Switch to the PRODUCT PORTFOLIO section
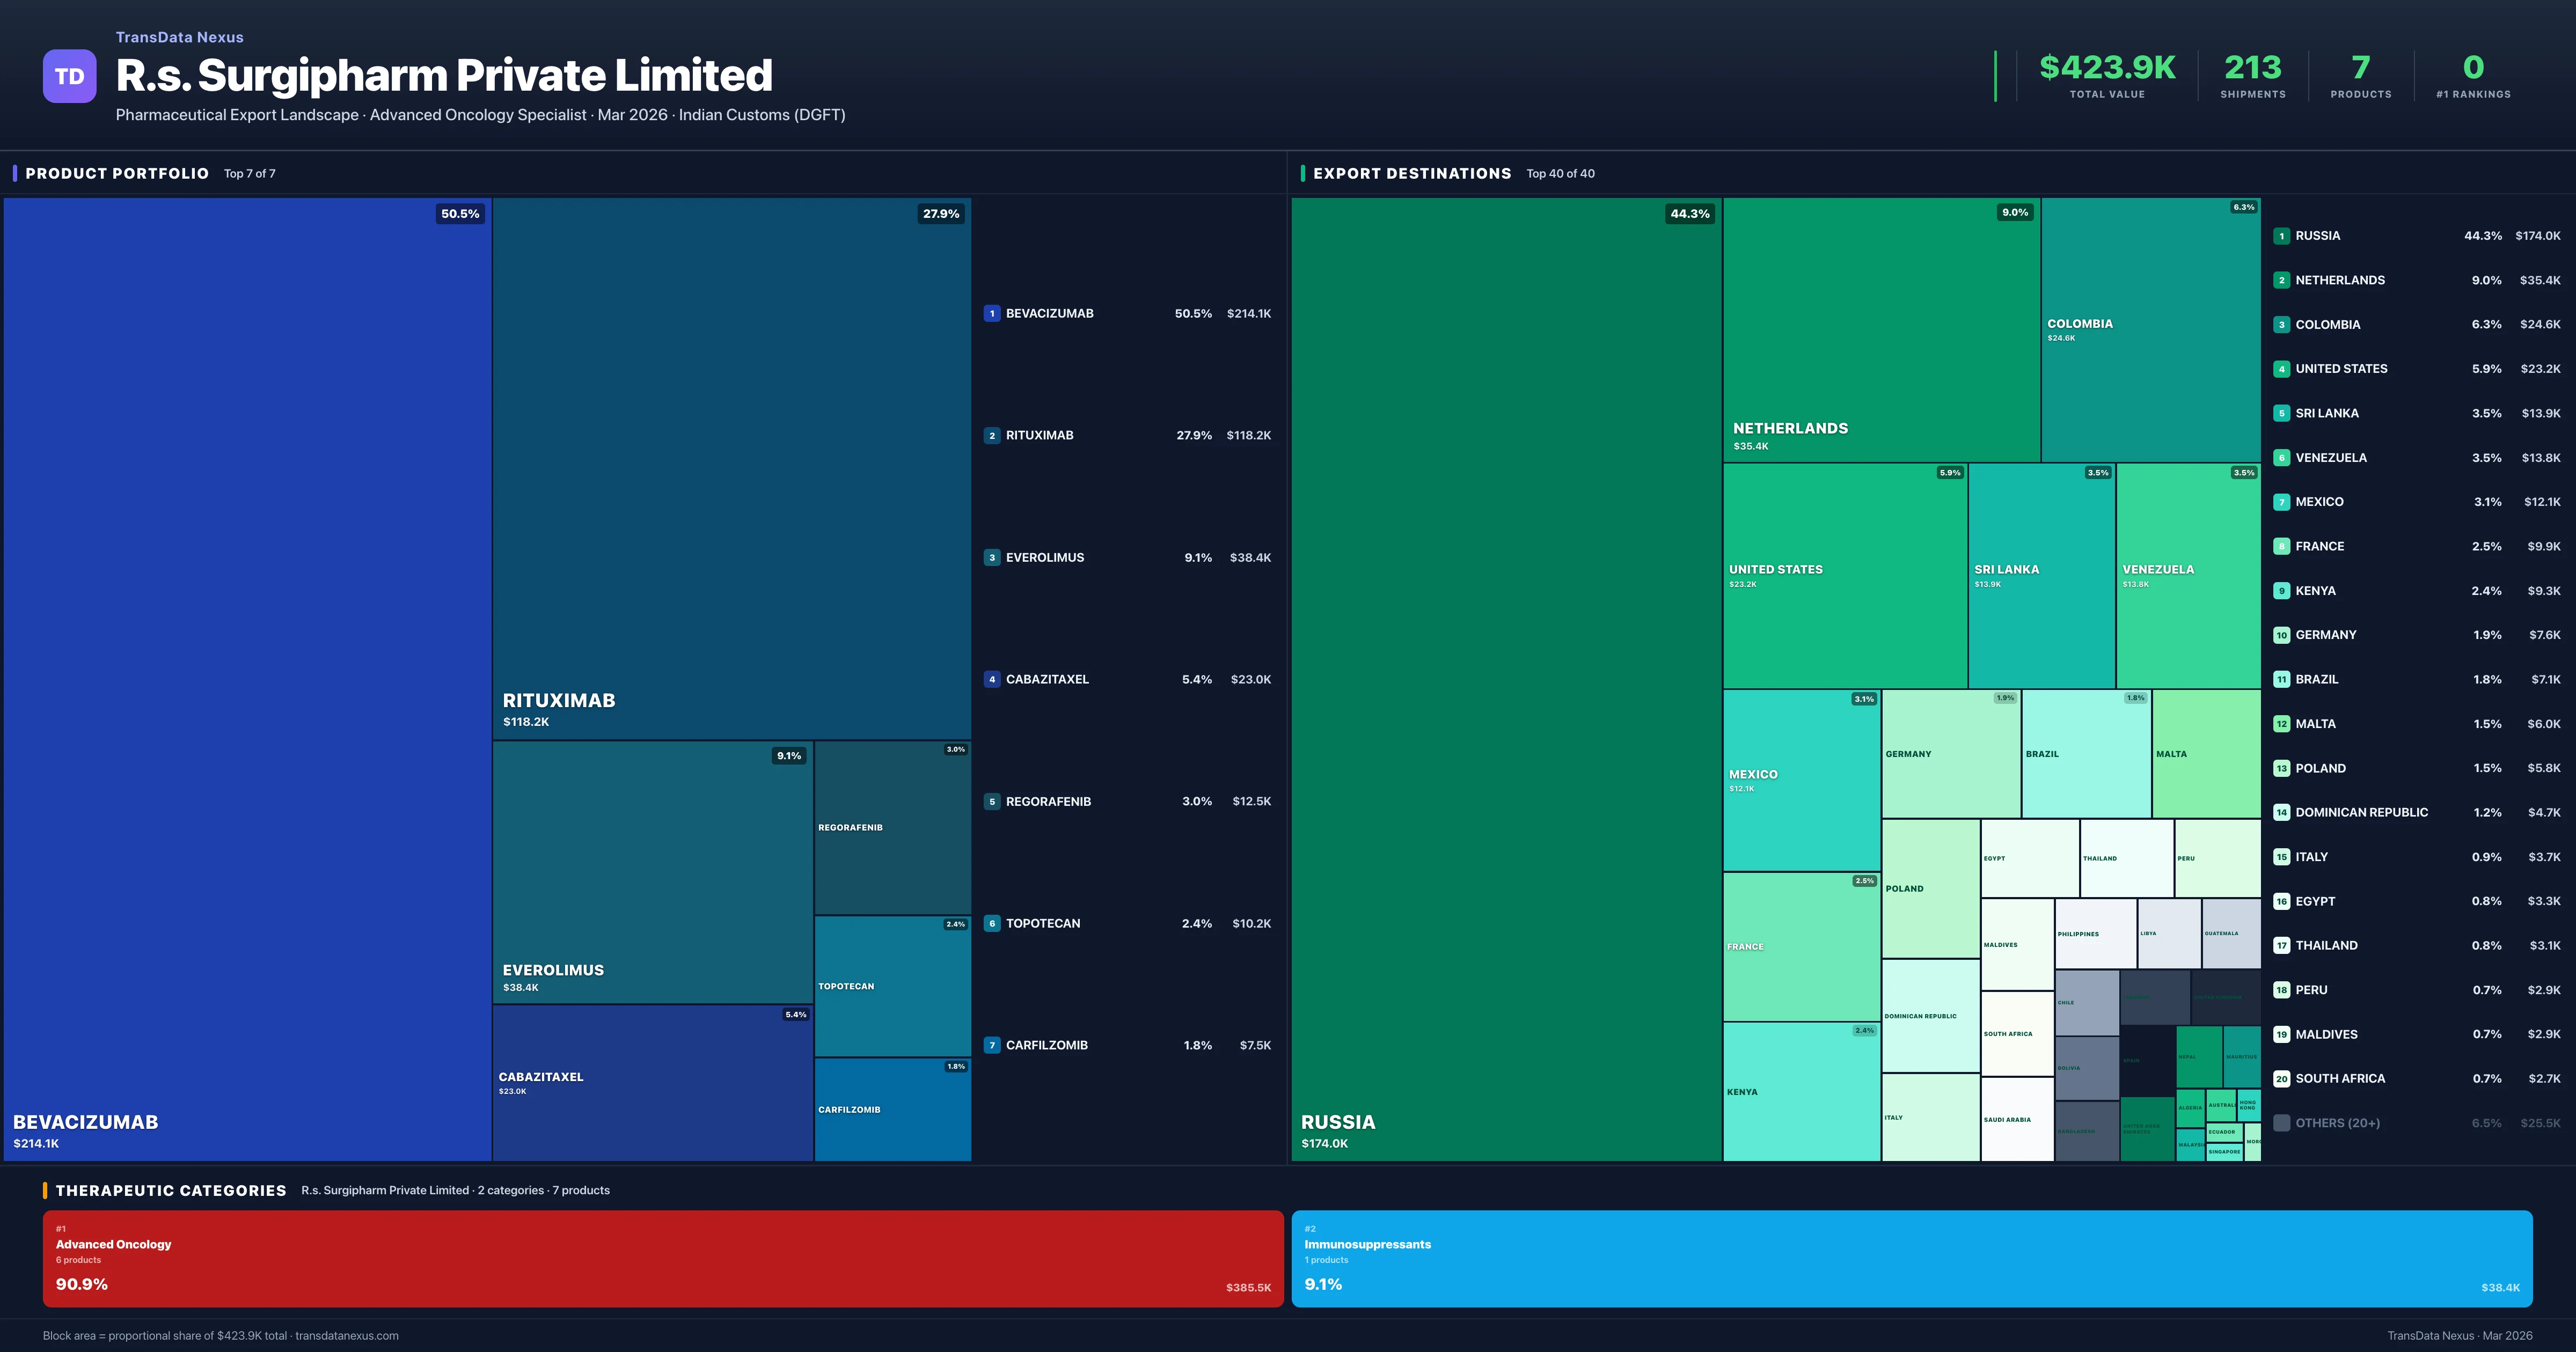The width and height of the screenshot is (2576, 1352). pyautogui.click(x=117, y=173)
